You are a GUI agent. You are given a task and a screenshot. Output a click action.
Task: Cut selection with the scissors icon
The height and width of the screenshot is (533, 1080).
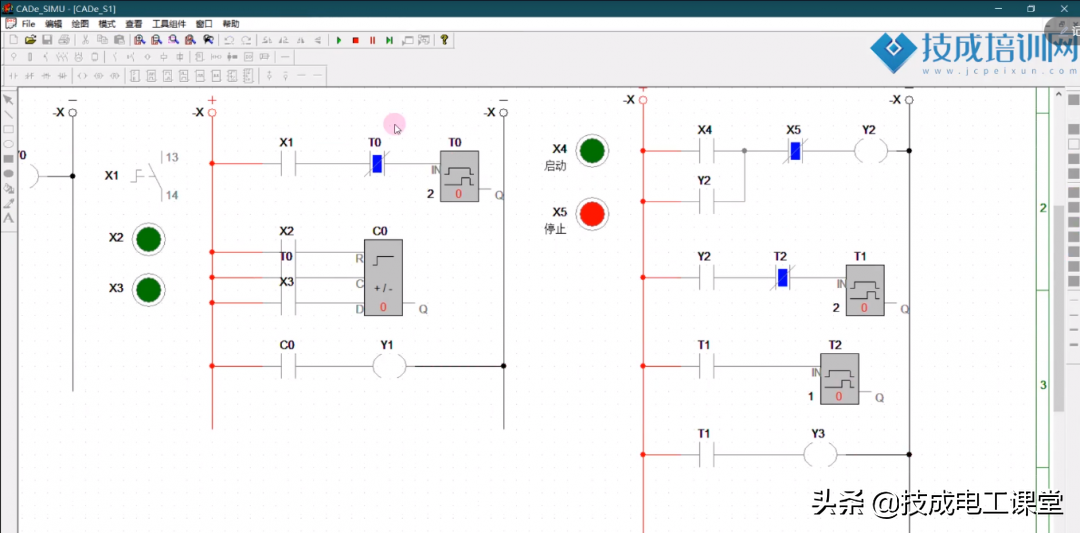tap(85, 40)
